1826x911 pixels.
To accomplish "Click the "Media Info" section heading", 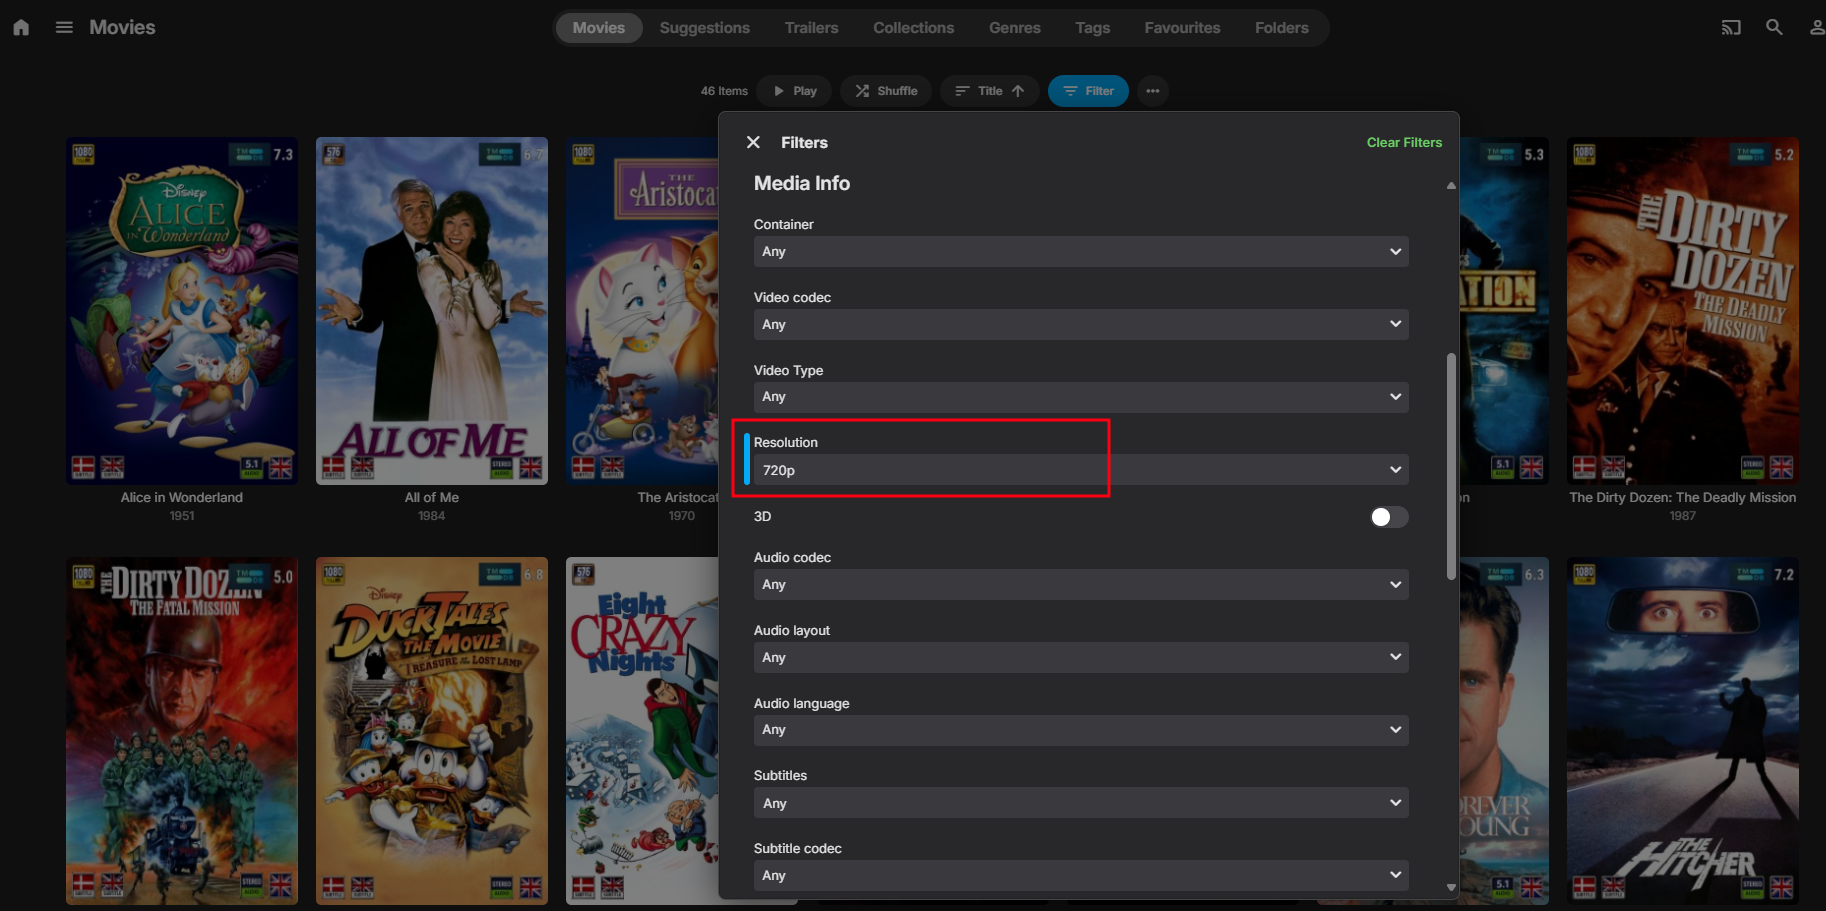I will click(802, 184).
